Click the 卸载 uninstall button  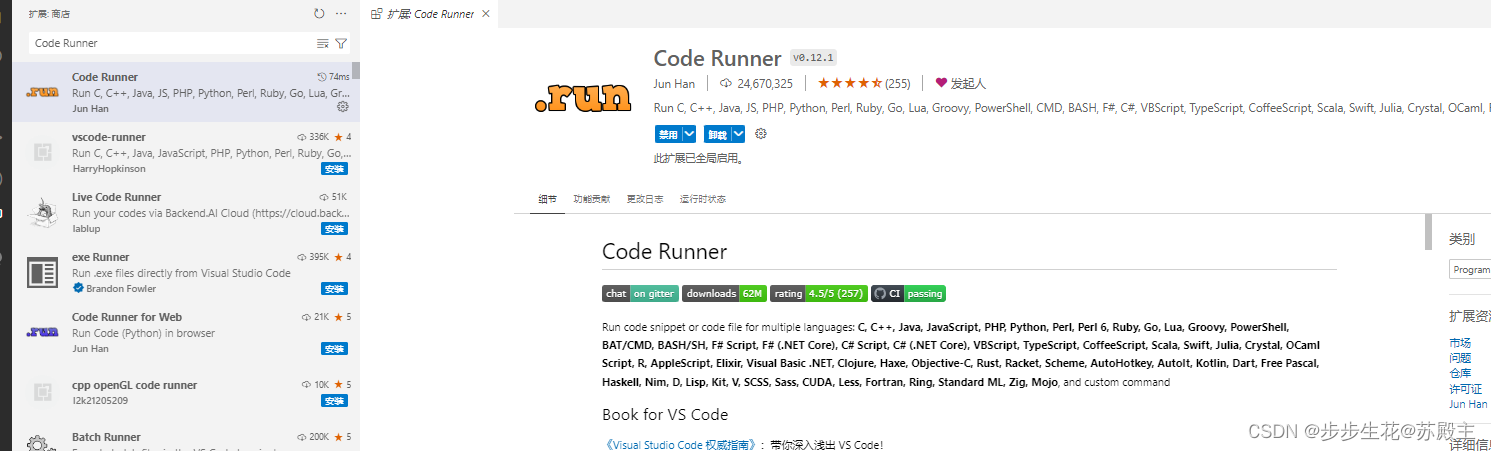tap(717, 134)
